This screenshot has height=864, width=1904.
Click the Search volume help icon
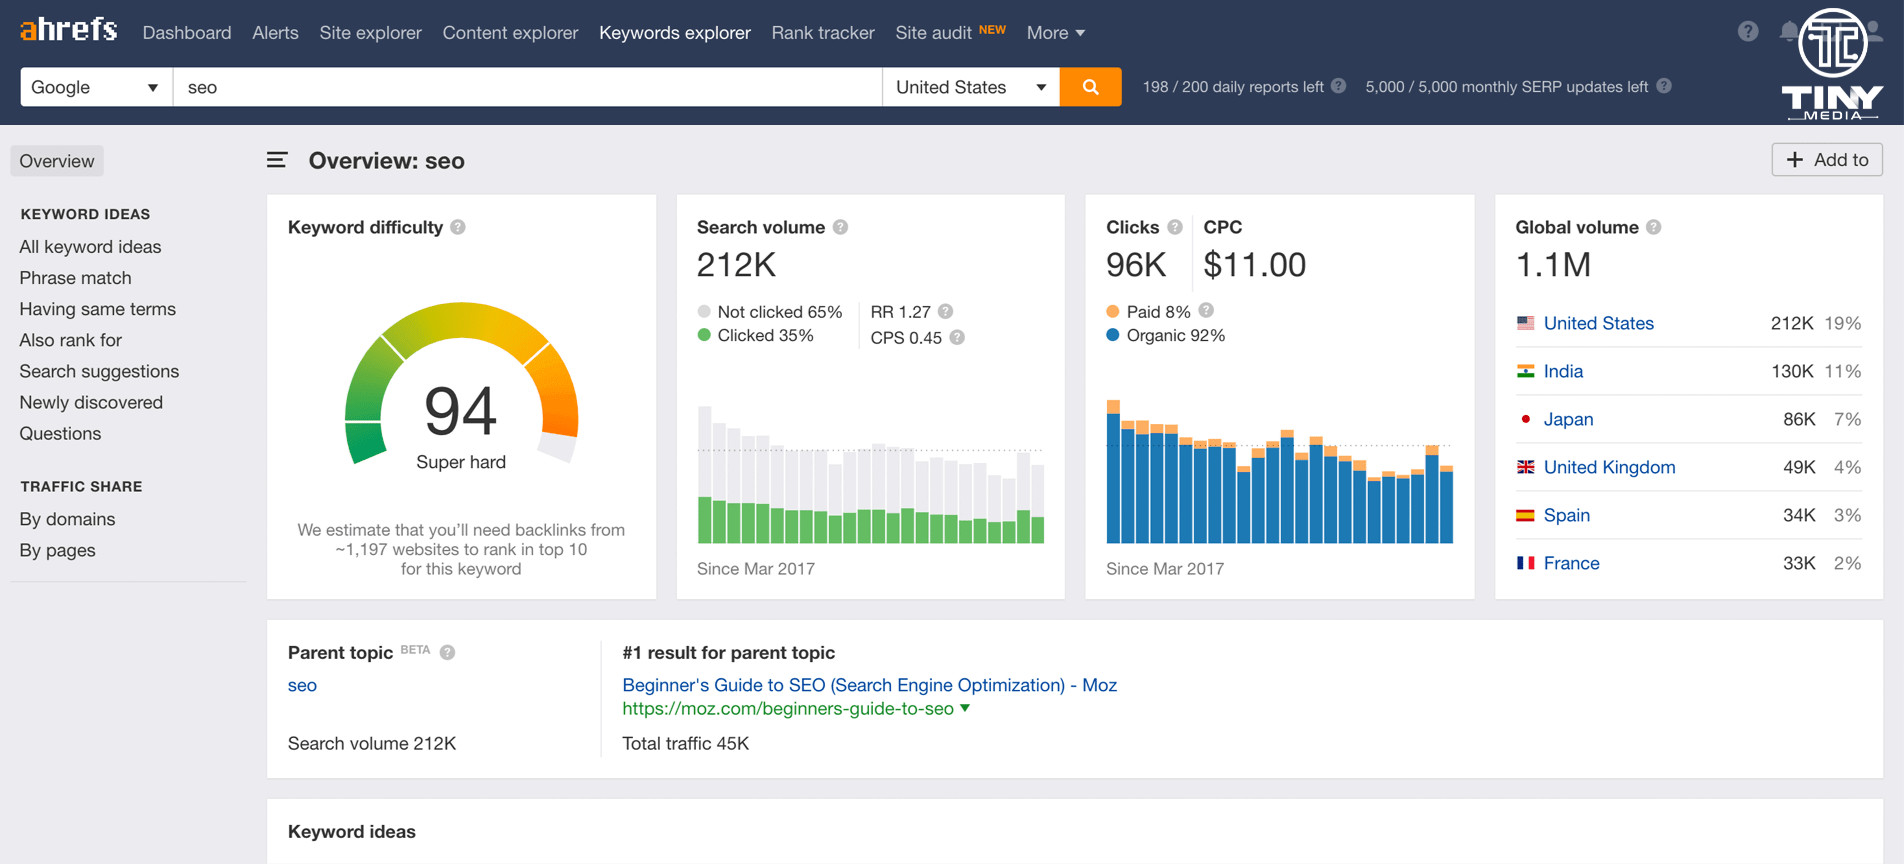coord(840,227)
